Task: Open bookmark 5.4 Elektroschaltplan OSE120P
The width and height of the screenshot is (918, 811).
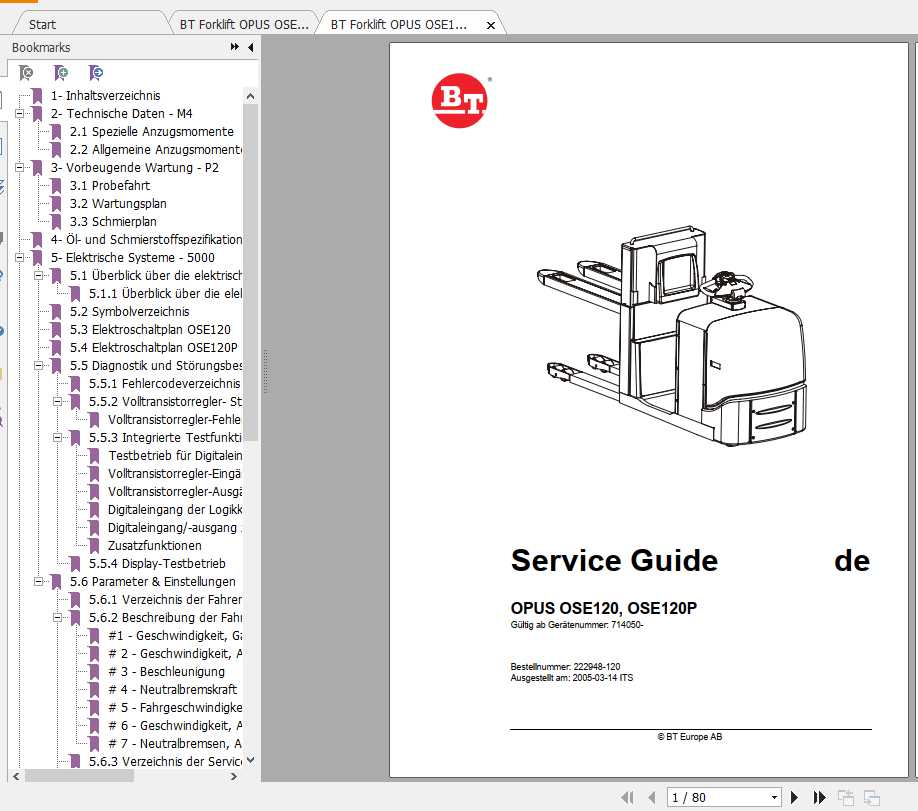Action: 154,348
